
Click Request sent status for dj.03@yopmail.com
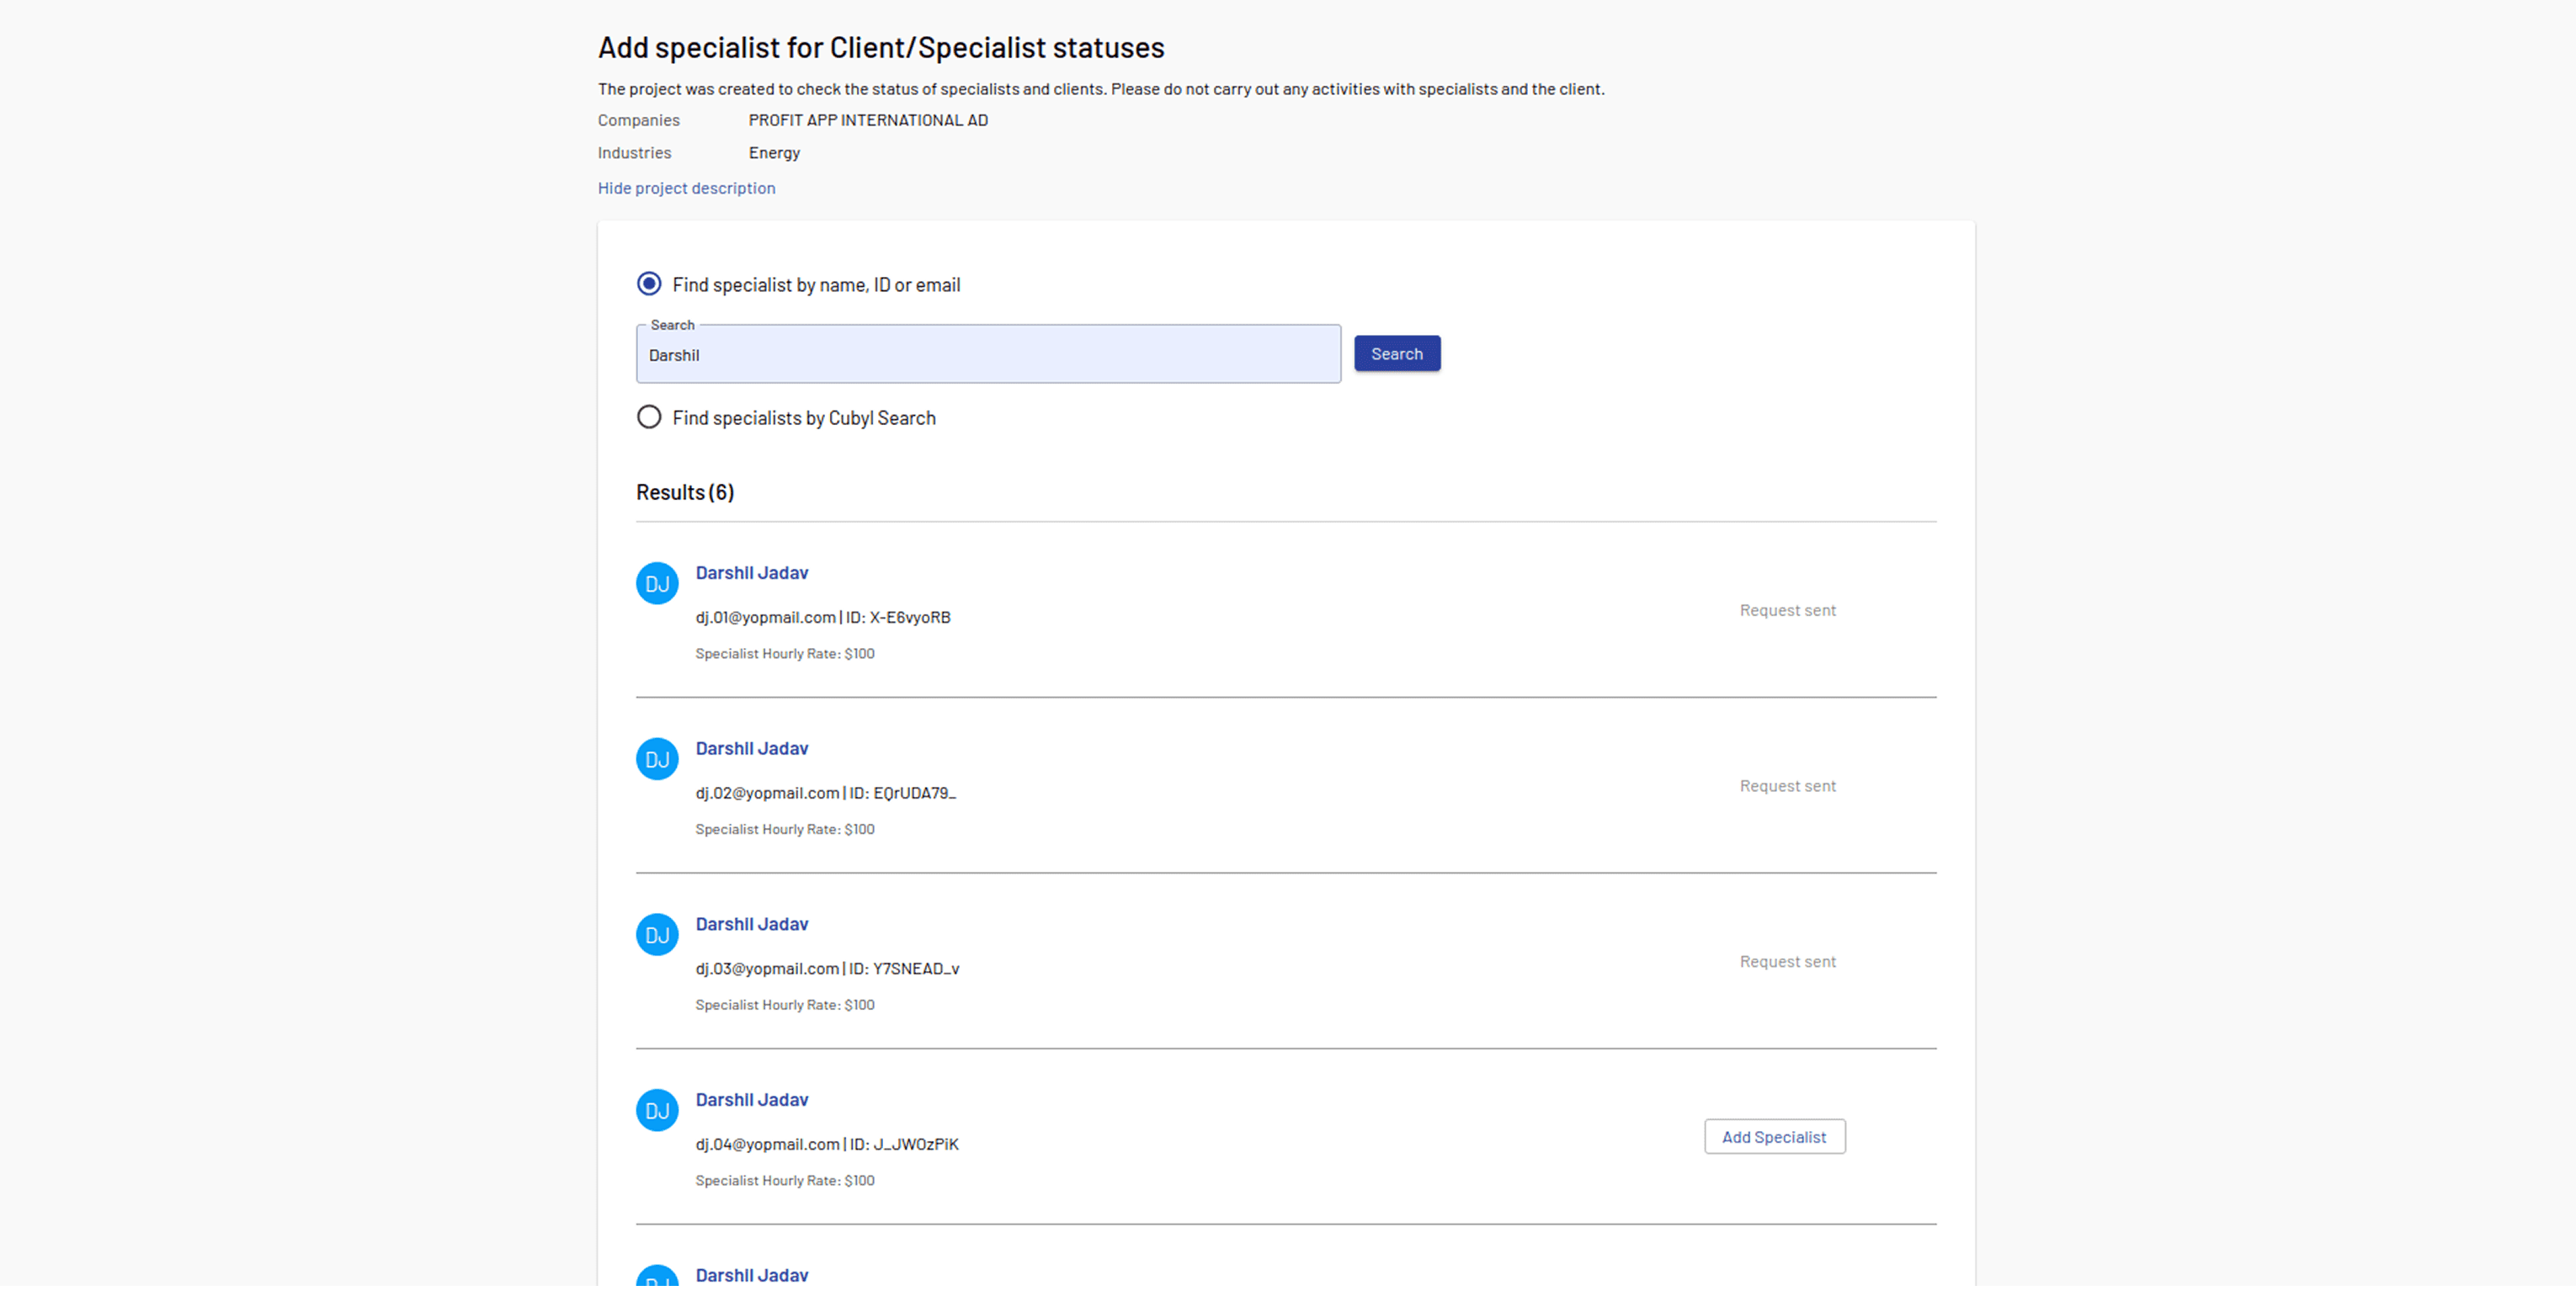1787,962
